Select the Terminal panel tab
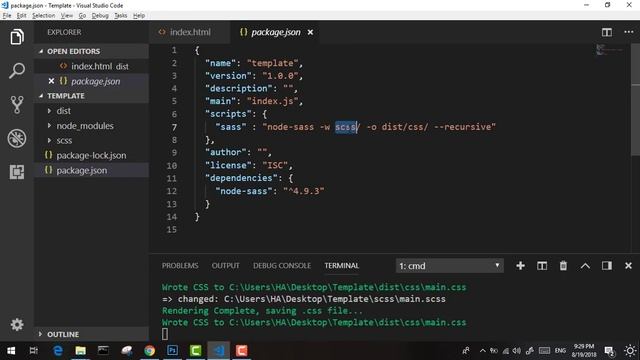This screenshot has width=640, height=360. (342, 266)
